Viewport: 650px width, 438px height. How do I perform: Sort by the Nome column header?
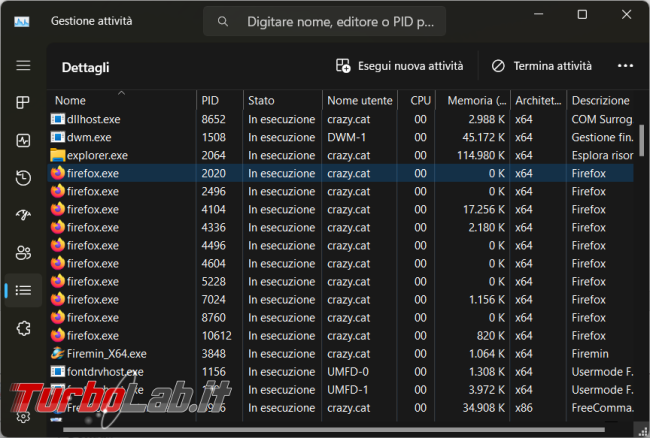(x=121, y=100)
